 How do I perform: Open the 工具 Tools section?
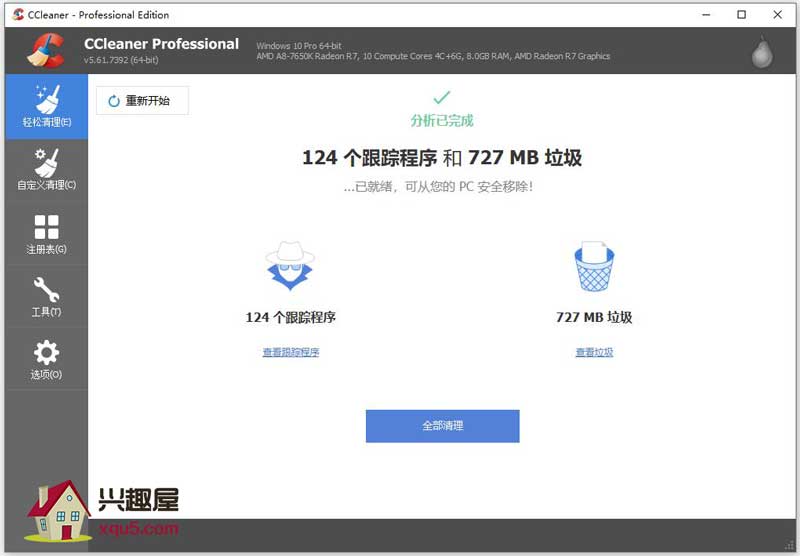[46, 297]
